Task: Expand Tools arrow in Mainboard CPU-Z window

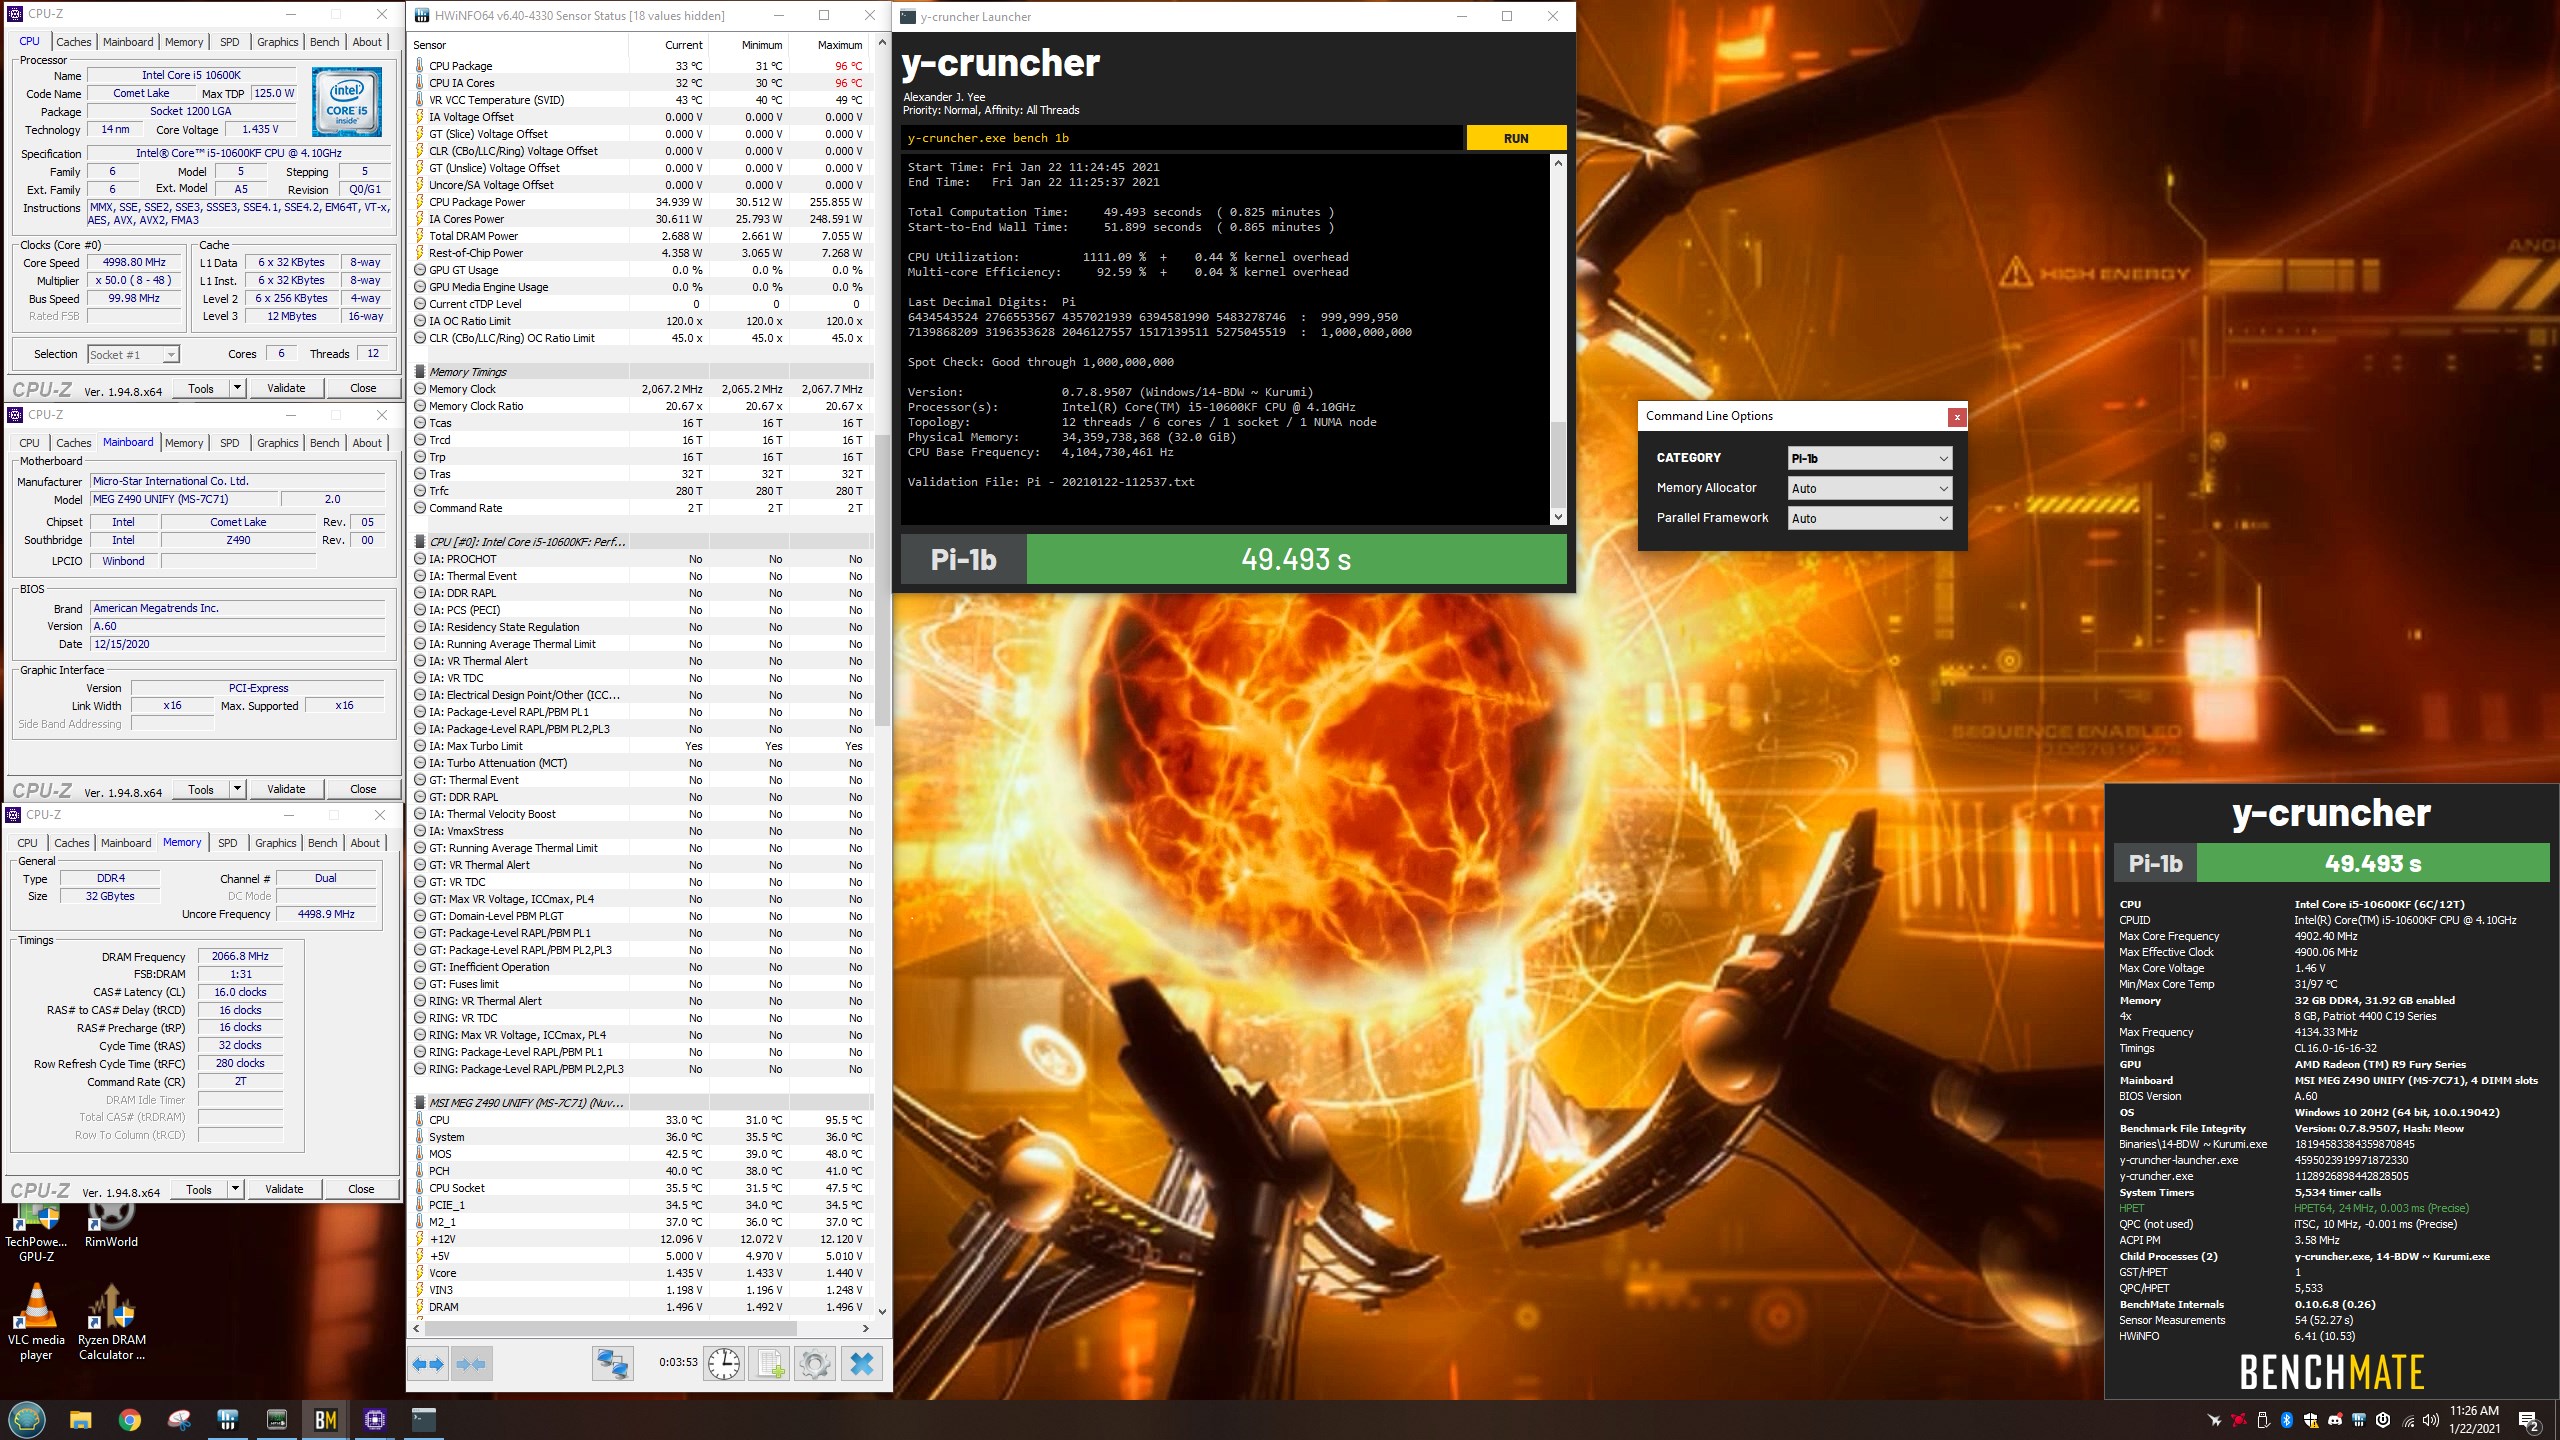Action: [x=237, y=789]
